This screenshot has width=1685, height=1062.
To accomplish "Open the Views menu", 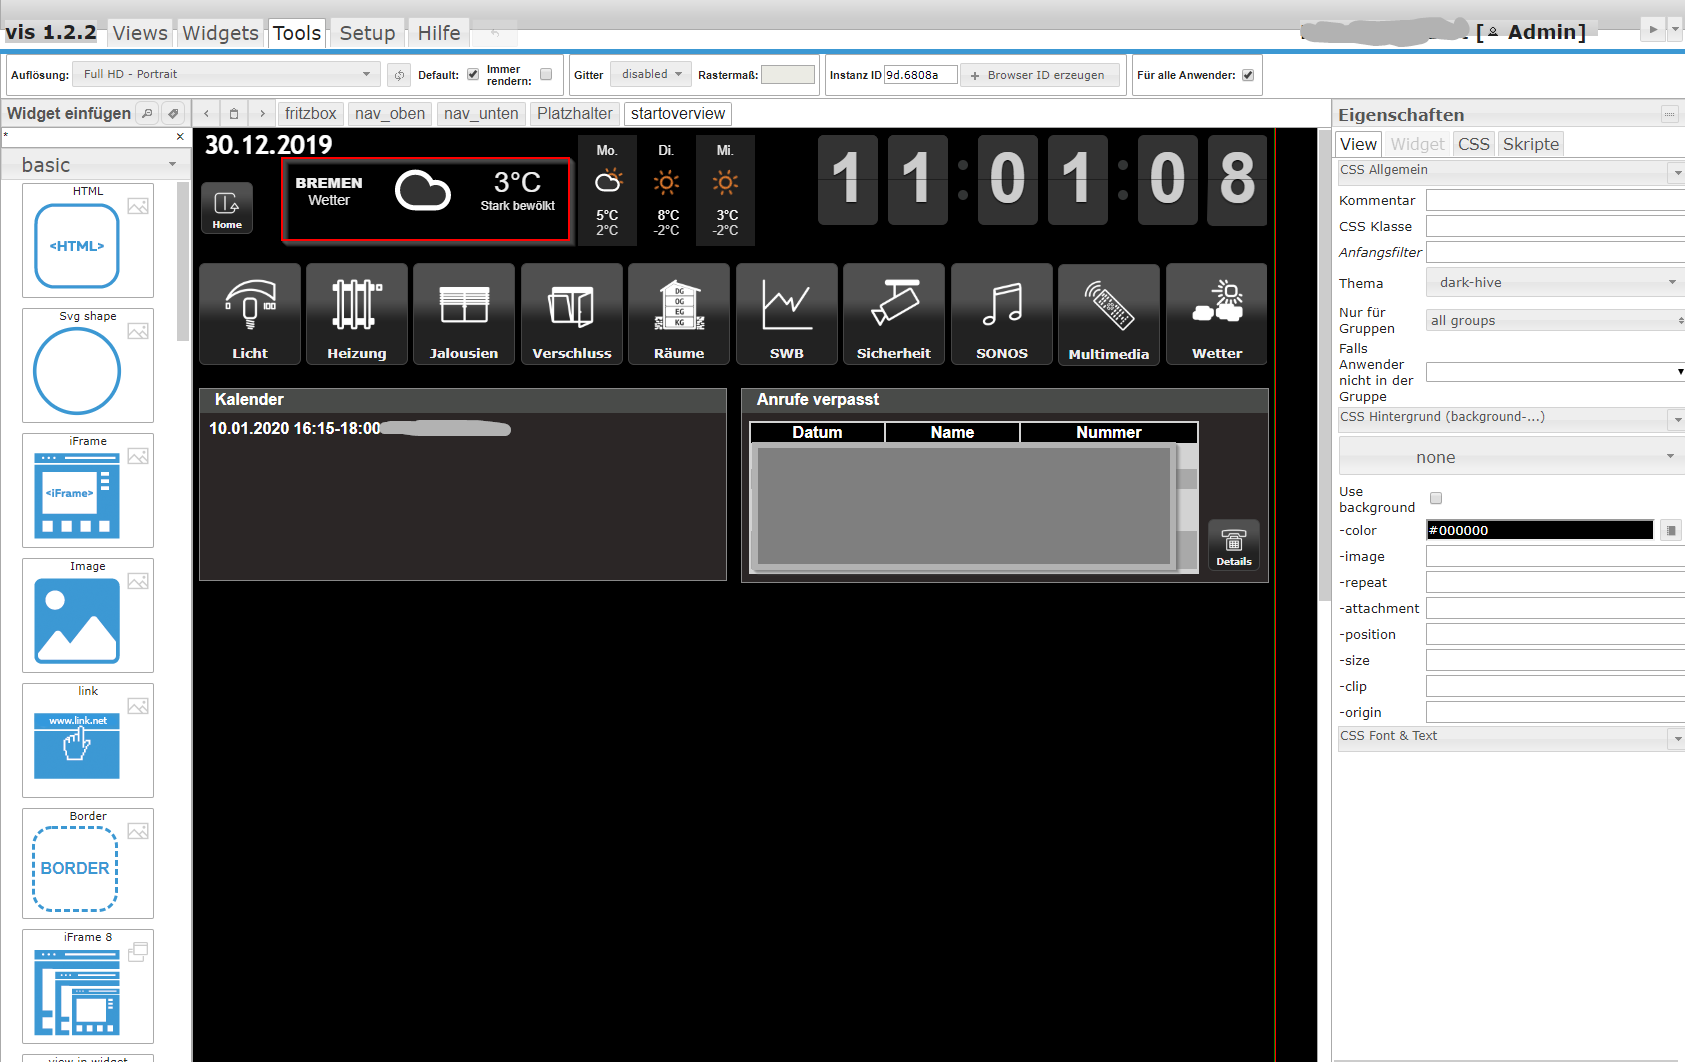I will click(140, 33).
